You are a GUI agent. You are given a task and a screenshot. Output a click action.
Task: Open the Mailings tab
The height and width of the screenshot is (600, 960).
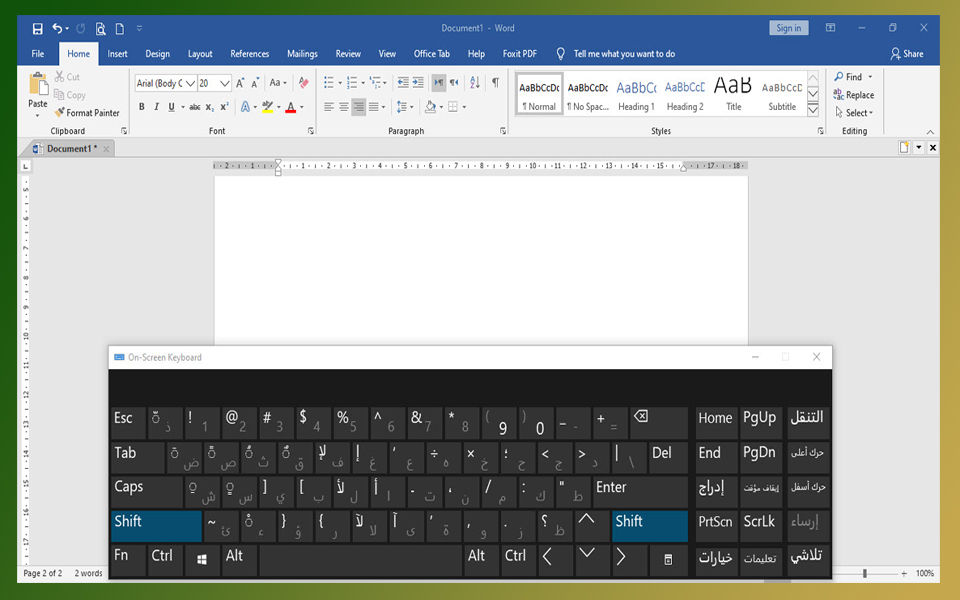[302, 53]
